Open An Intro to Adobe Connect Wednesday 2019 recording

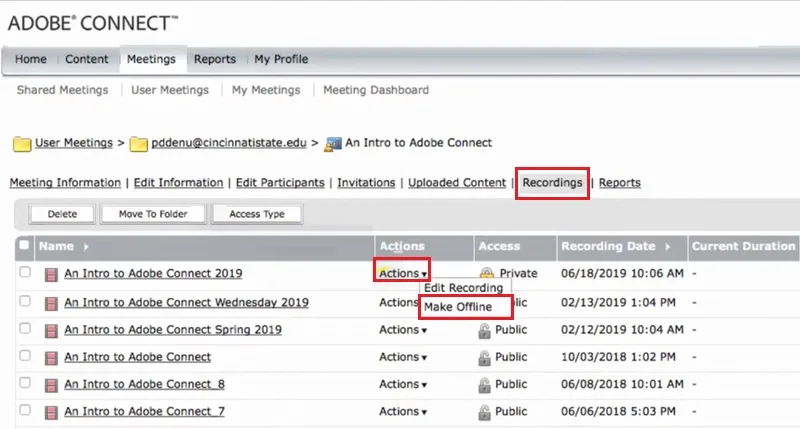click(186, 302)
